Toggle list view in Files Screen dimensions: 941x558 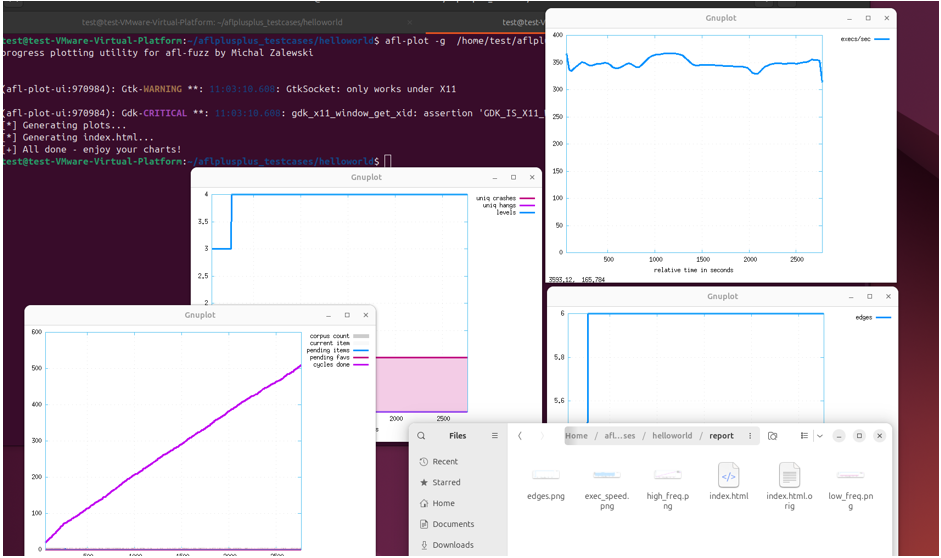pyautogui.click(x=804, y=436)
